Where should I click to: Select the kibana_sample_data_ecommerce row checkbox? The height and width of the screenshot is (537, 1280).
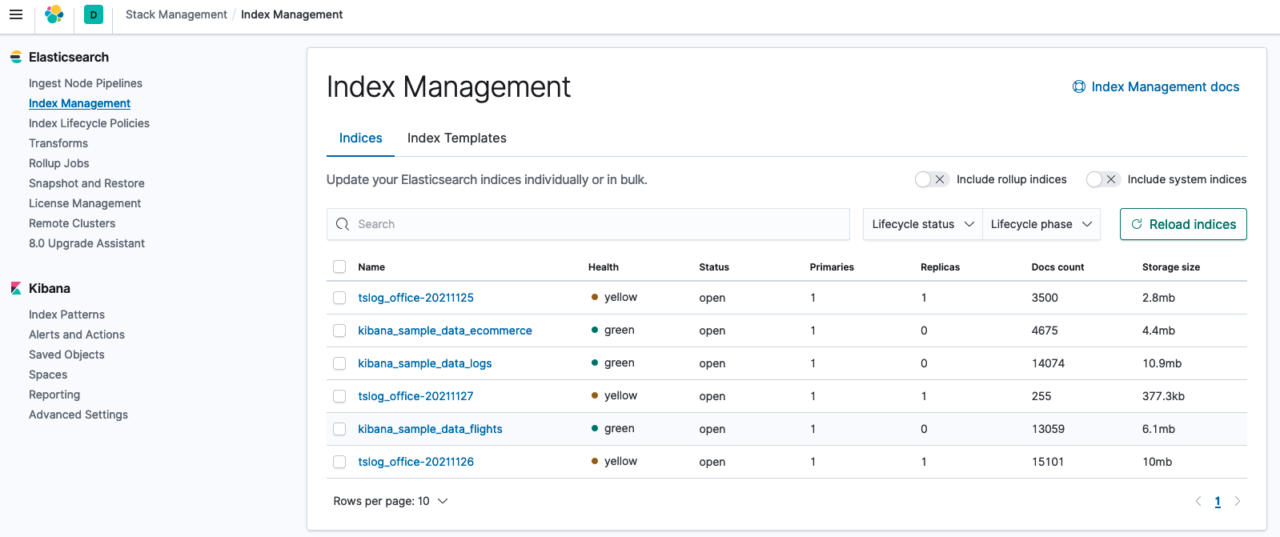[339, 330]
